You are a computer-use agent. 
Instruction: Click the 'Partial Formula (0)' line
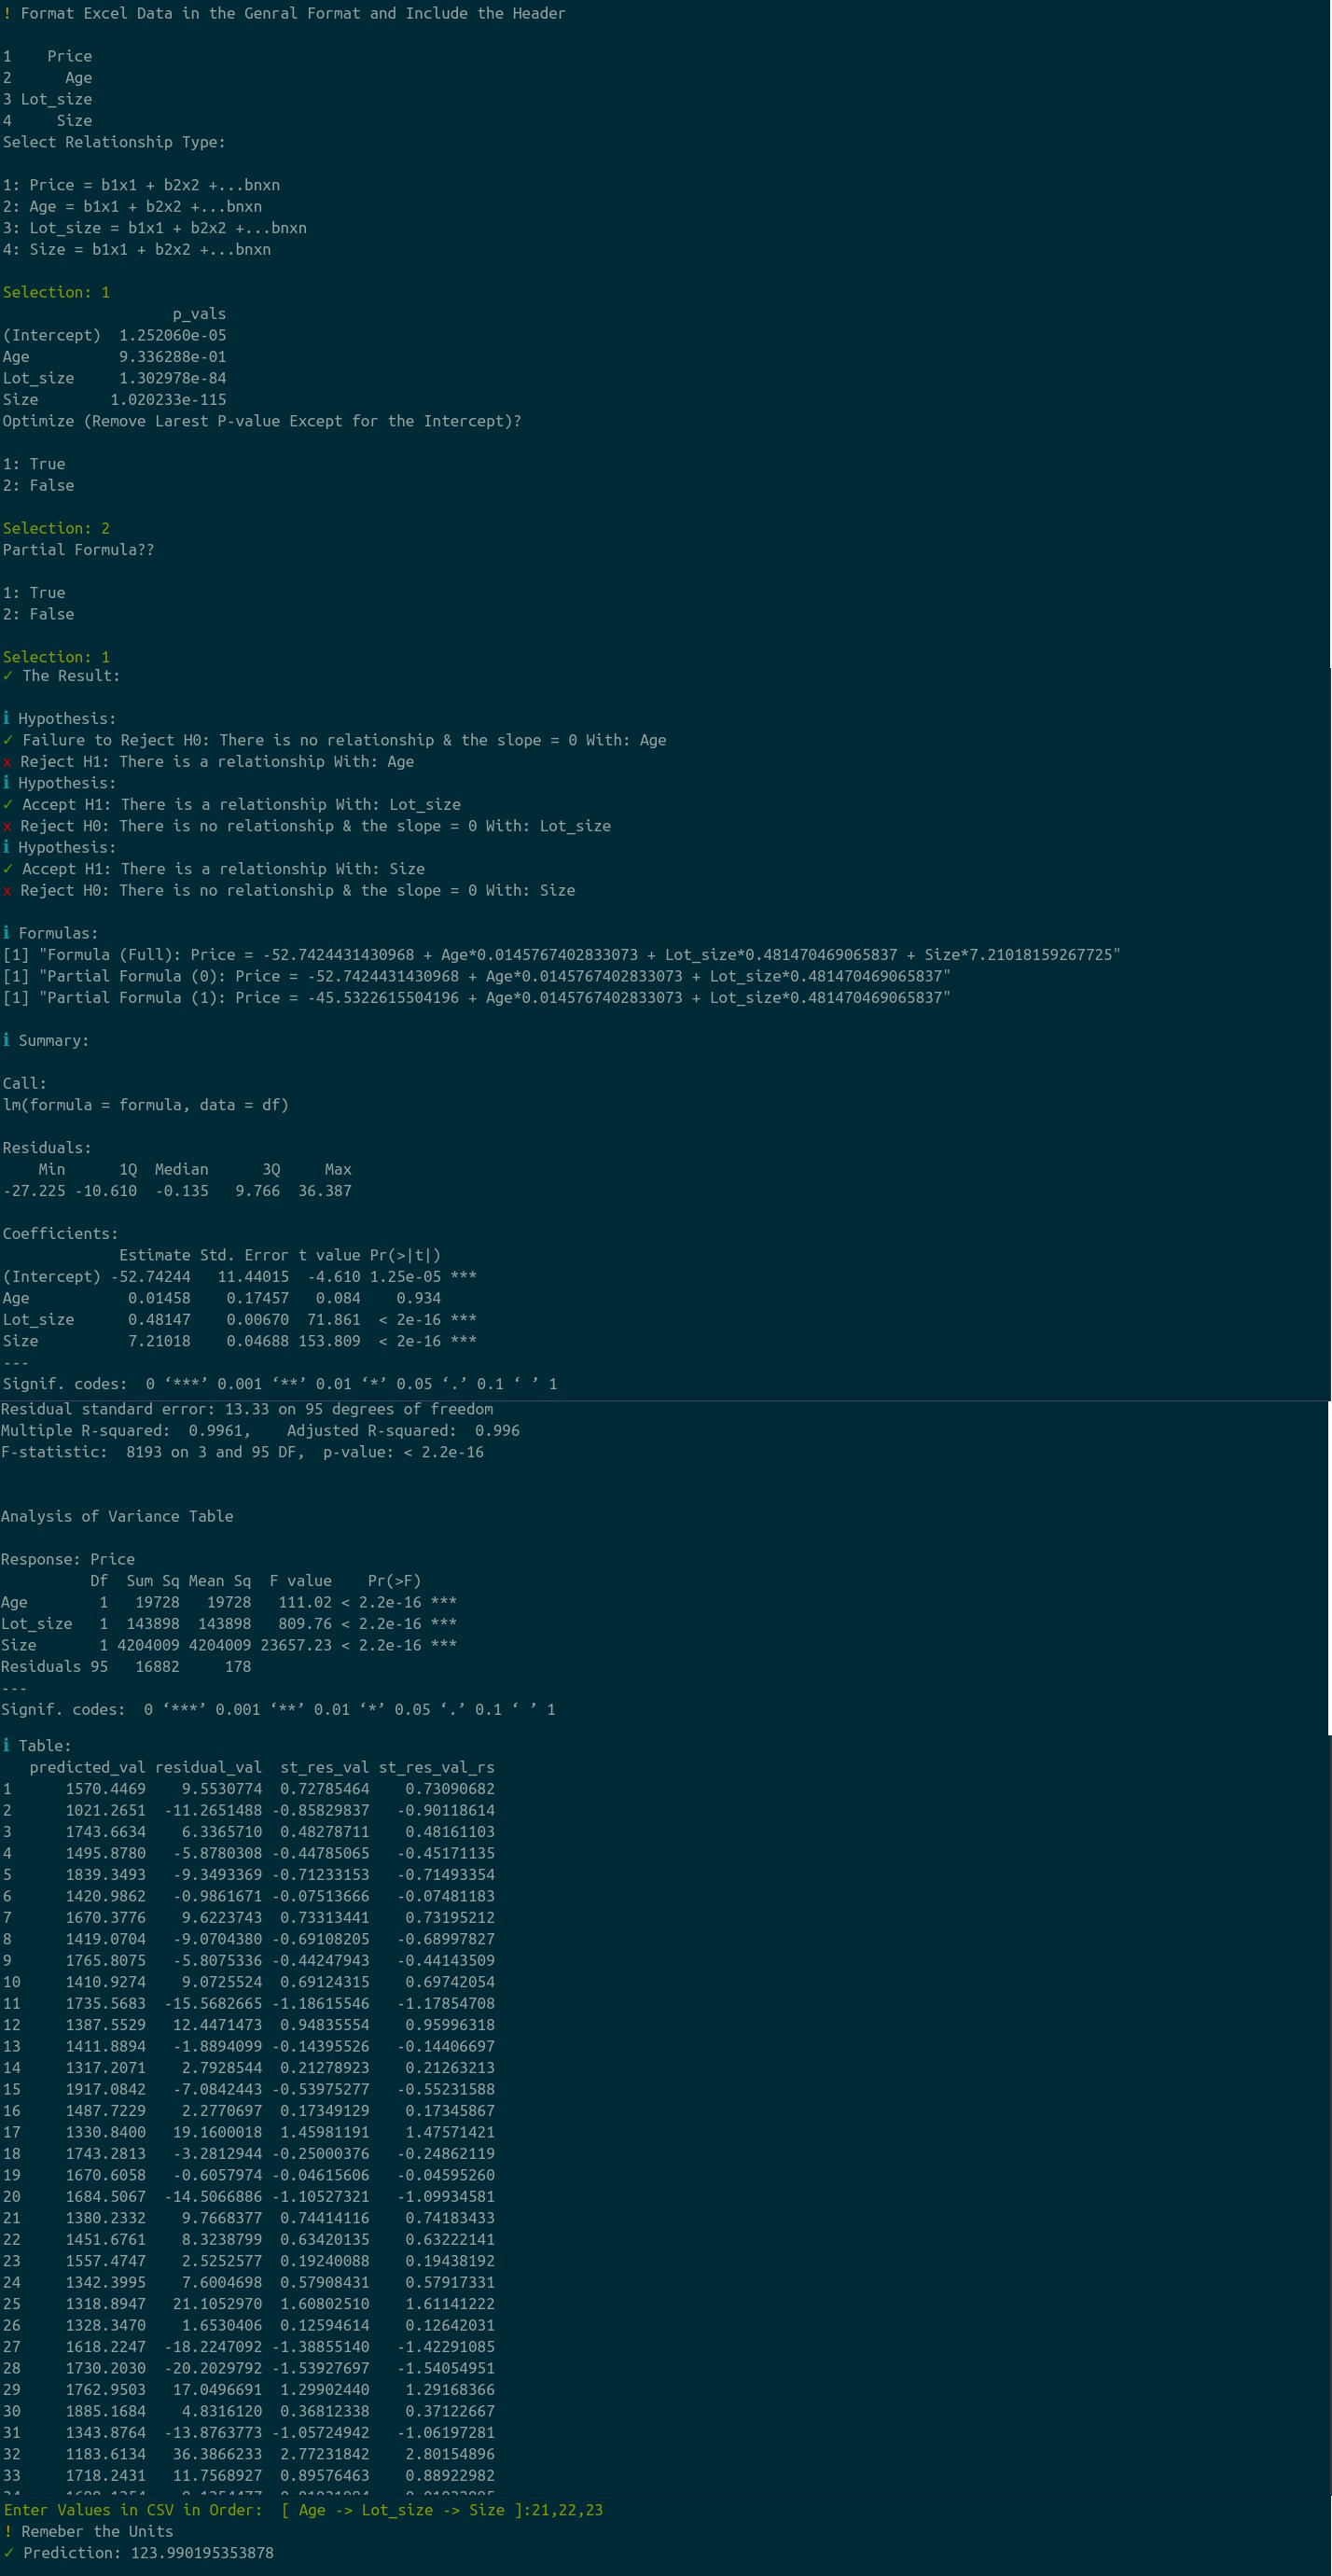pyautogui.click(x=476, y=976)
